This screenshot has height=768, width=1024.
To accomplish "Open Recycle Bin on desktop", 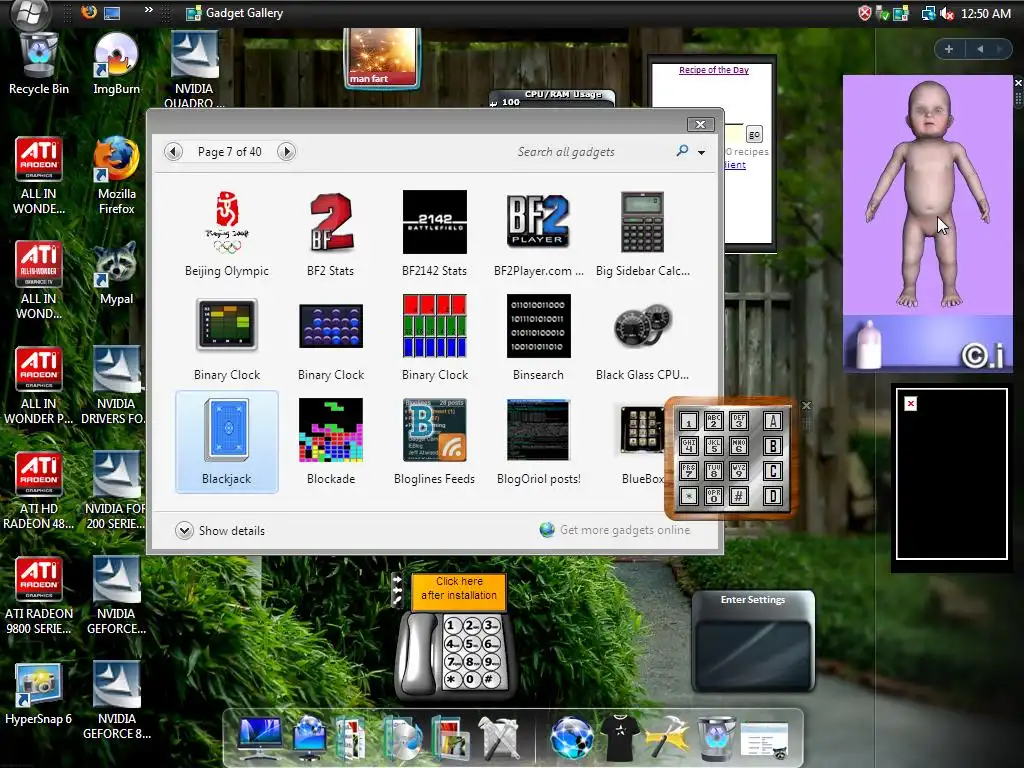I will (x=39, y=64).
